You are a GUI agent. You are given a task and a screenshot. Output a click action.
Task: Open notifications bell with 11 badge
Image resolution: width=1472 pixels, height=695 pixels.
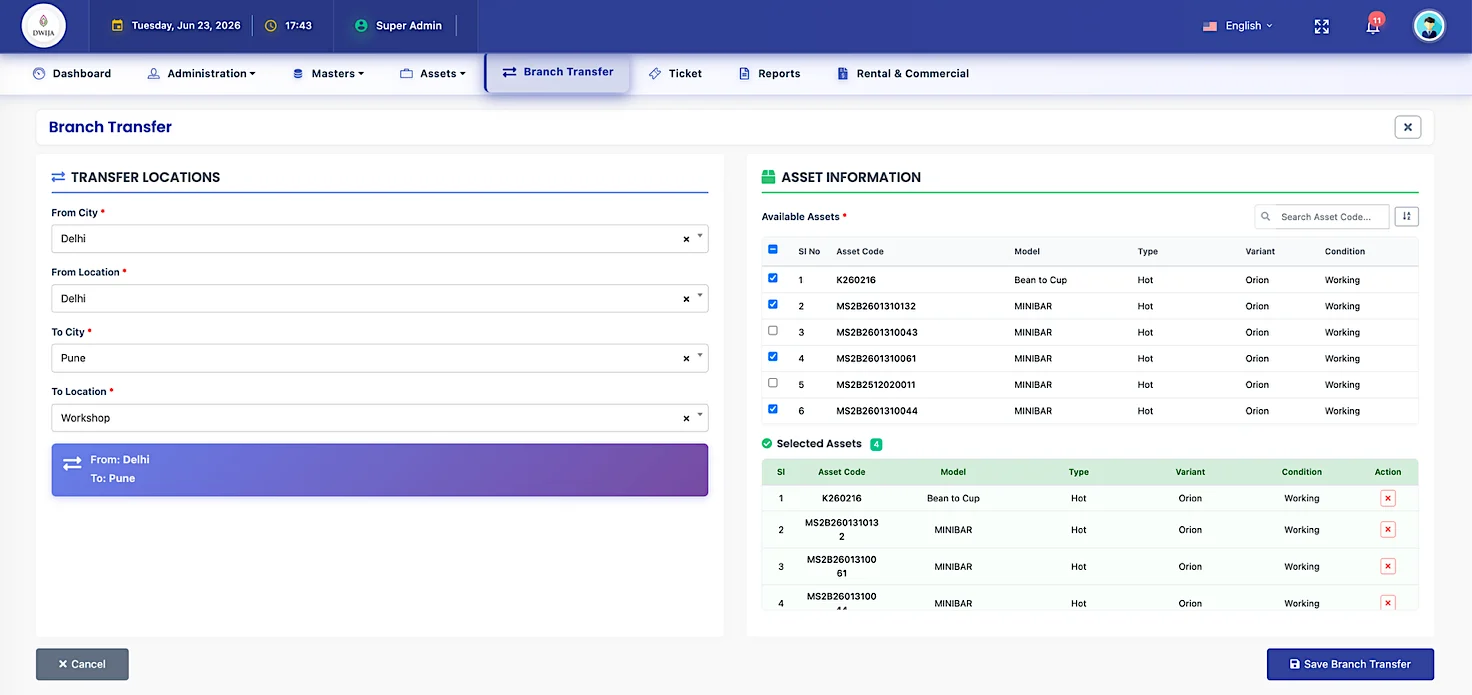[x=1374, y=25]
